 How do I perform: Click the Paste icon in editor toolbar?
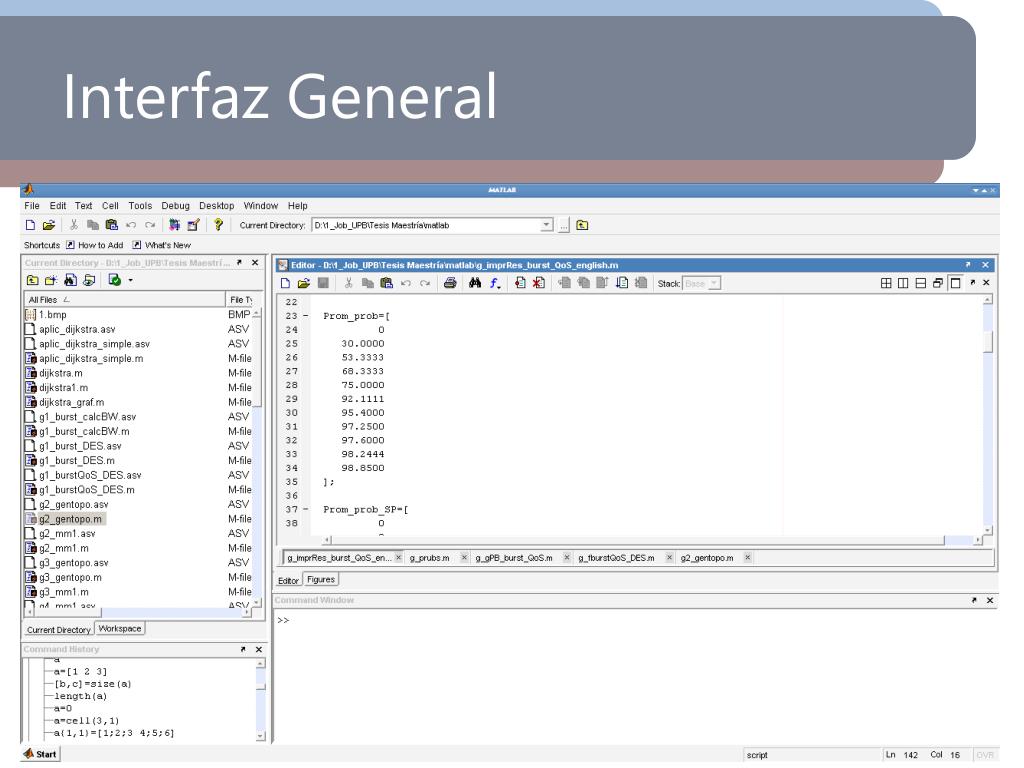coord(387,283)
